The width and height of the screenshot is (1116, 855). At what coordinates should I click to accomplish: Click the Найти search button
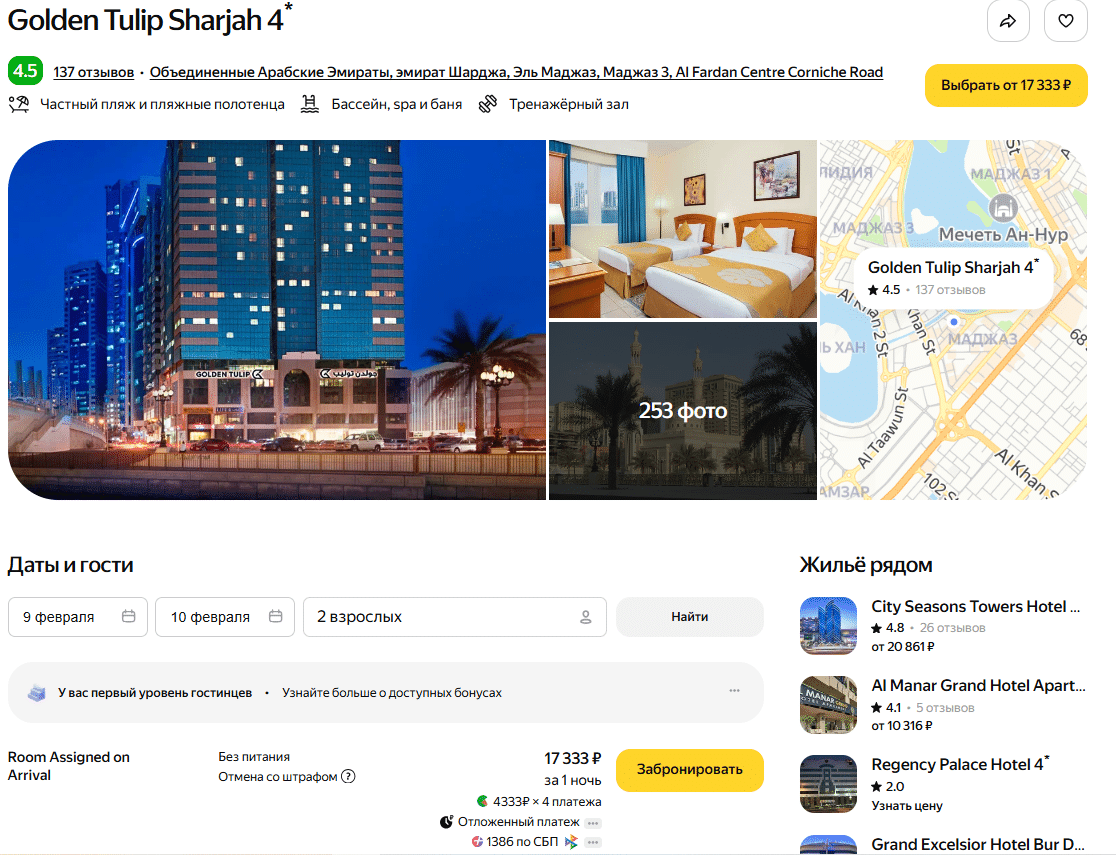(690, 617)
